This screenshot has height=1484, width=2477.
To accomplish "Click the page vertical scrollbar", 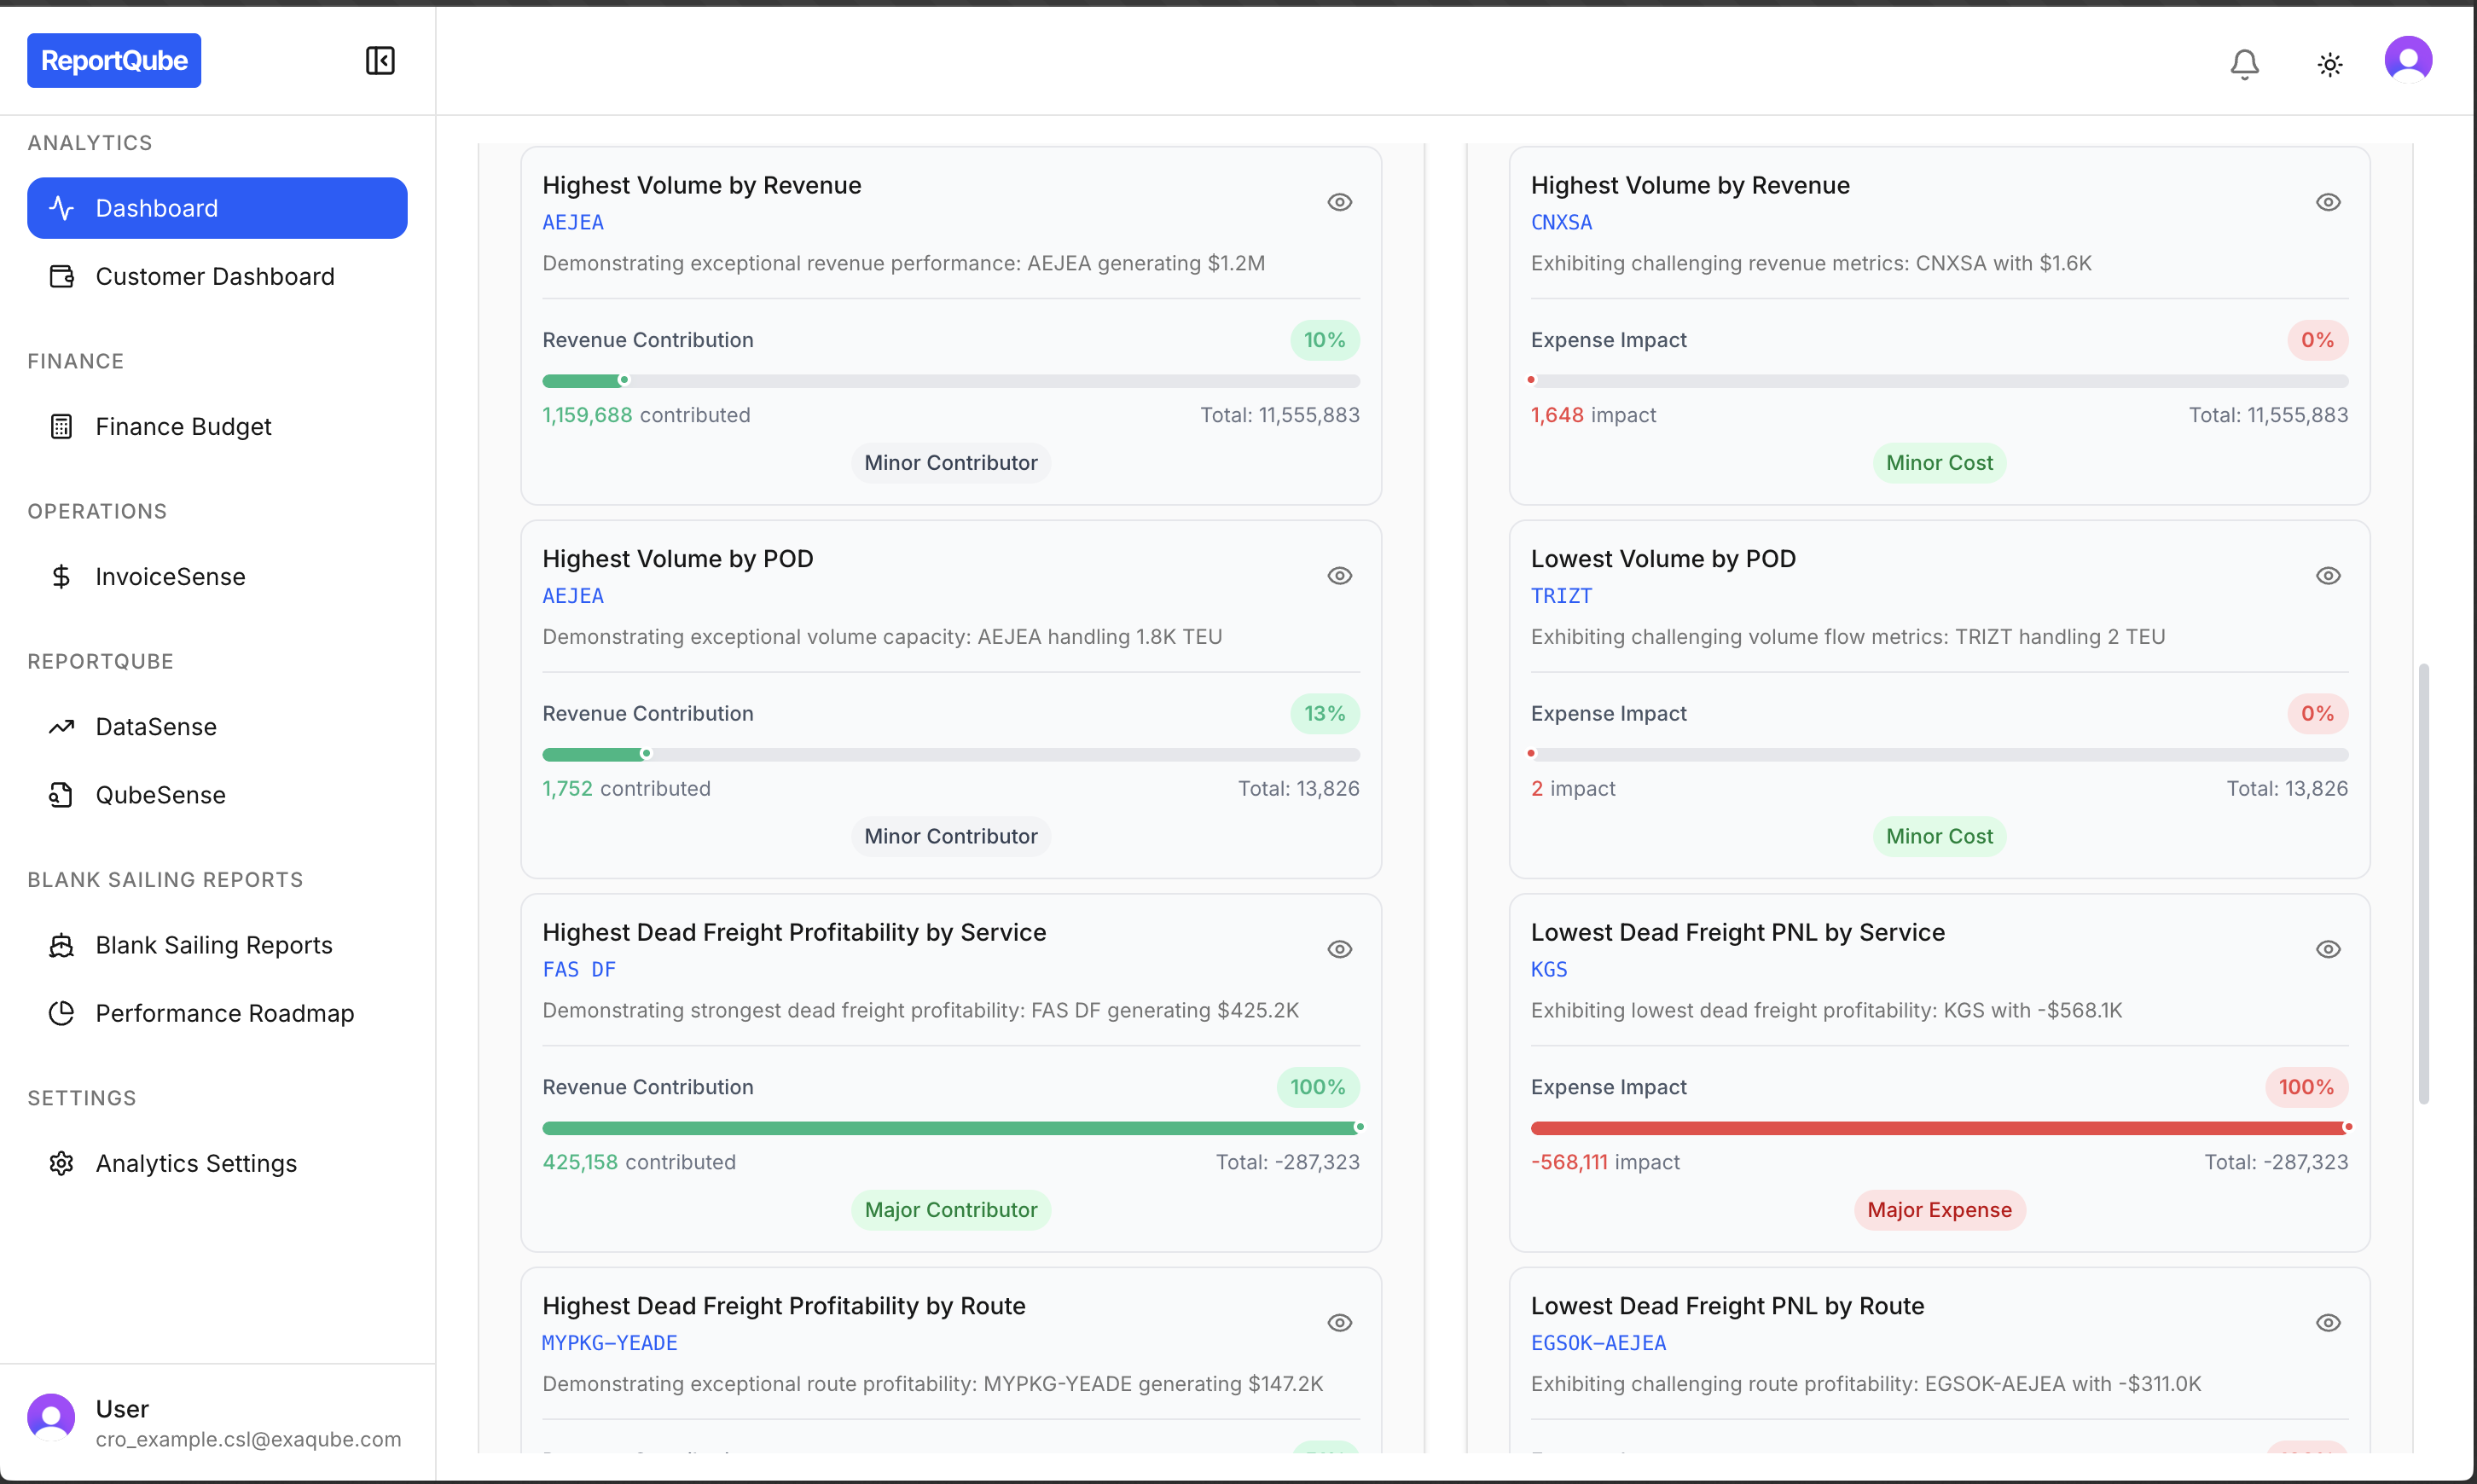I will tap(2423, 883).
